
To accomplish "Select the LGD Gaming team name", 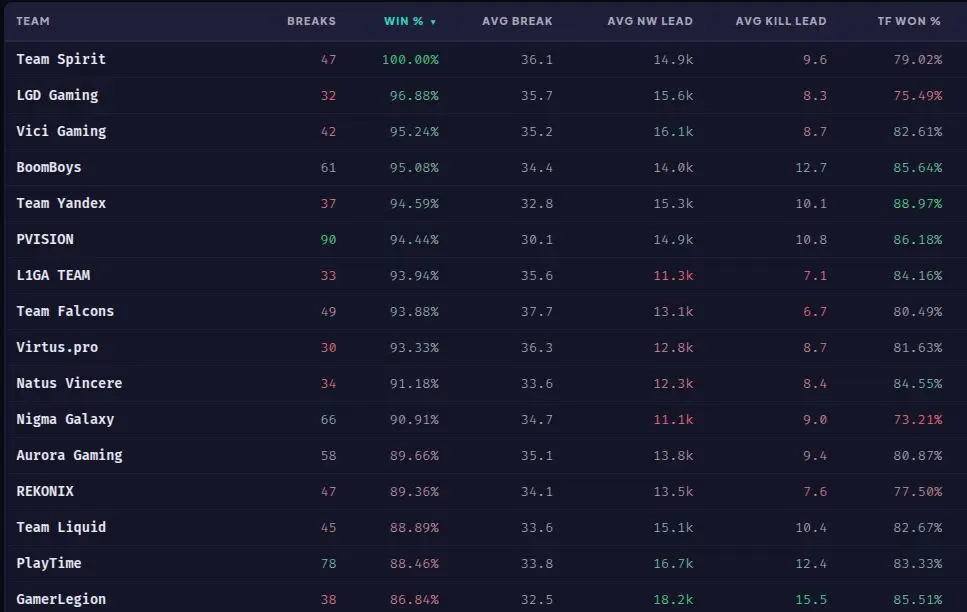I will pos(57,95).
